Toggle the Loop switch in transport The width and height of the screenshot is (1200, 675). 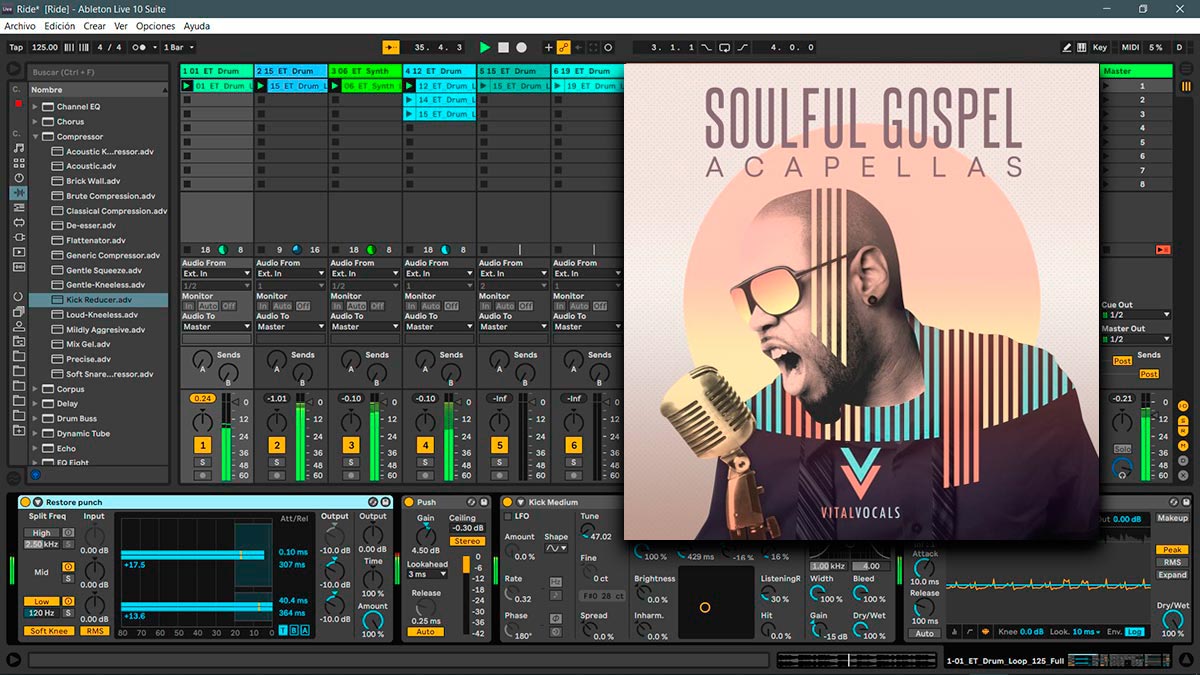coord(725,47)
